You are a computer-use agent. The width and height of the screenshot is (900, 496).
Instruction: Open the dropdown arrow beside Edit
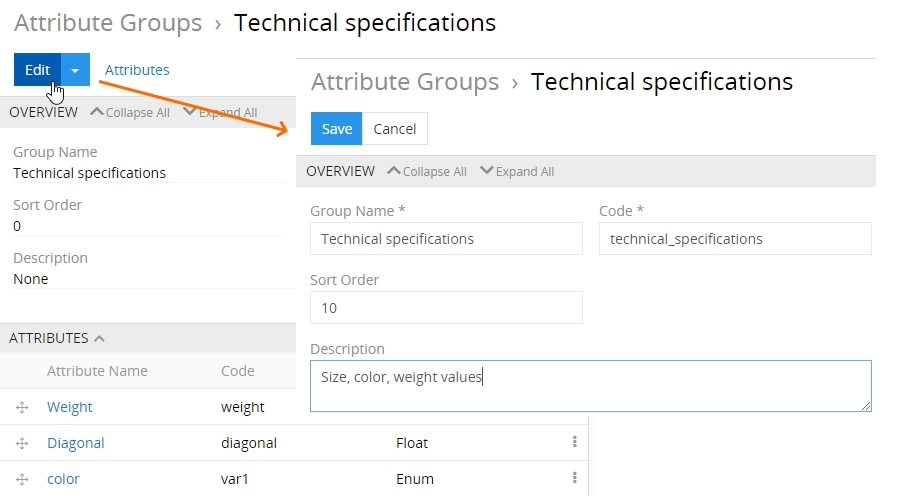point(76,70)
